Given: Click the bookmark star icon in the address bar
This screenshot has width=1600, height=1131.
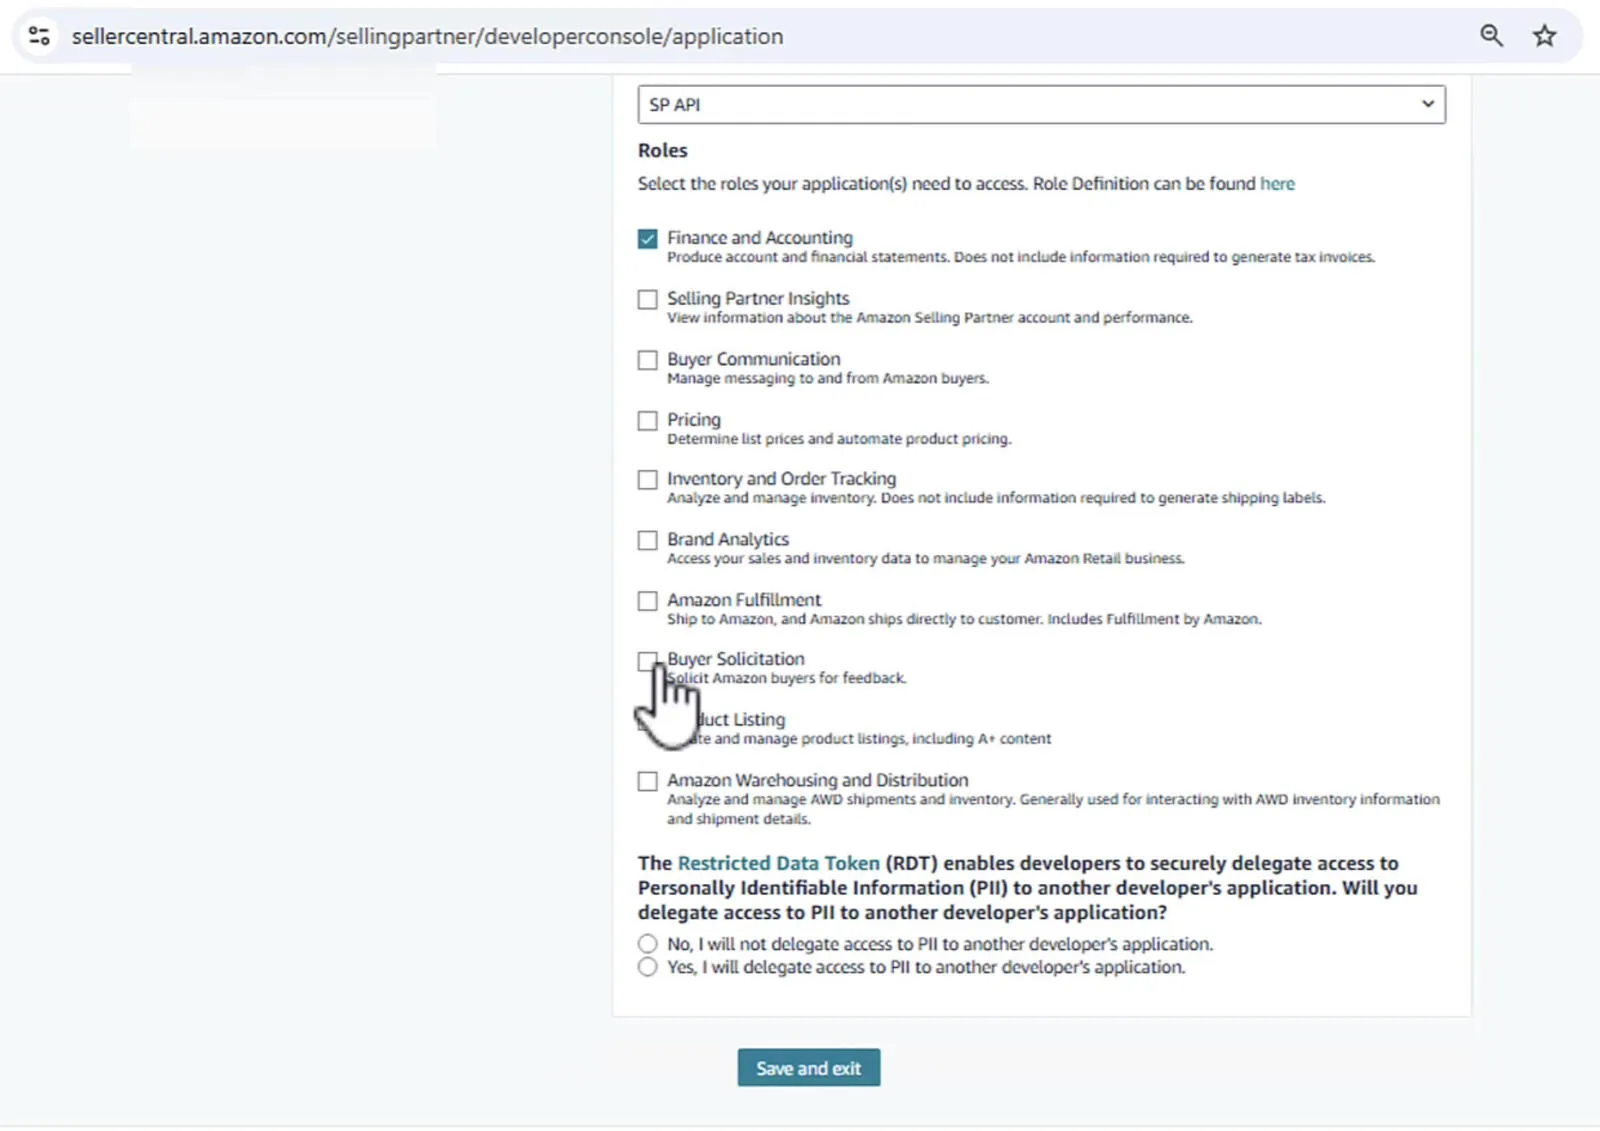Looking at the screenshot, I should coord(1545,35).
